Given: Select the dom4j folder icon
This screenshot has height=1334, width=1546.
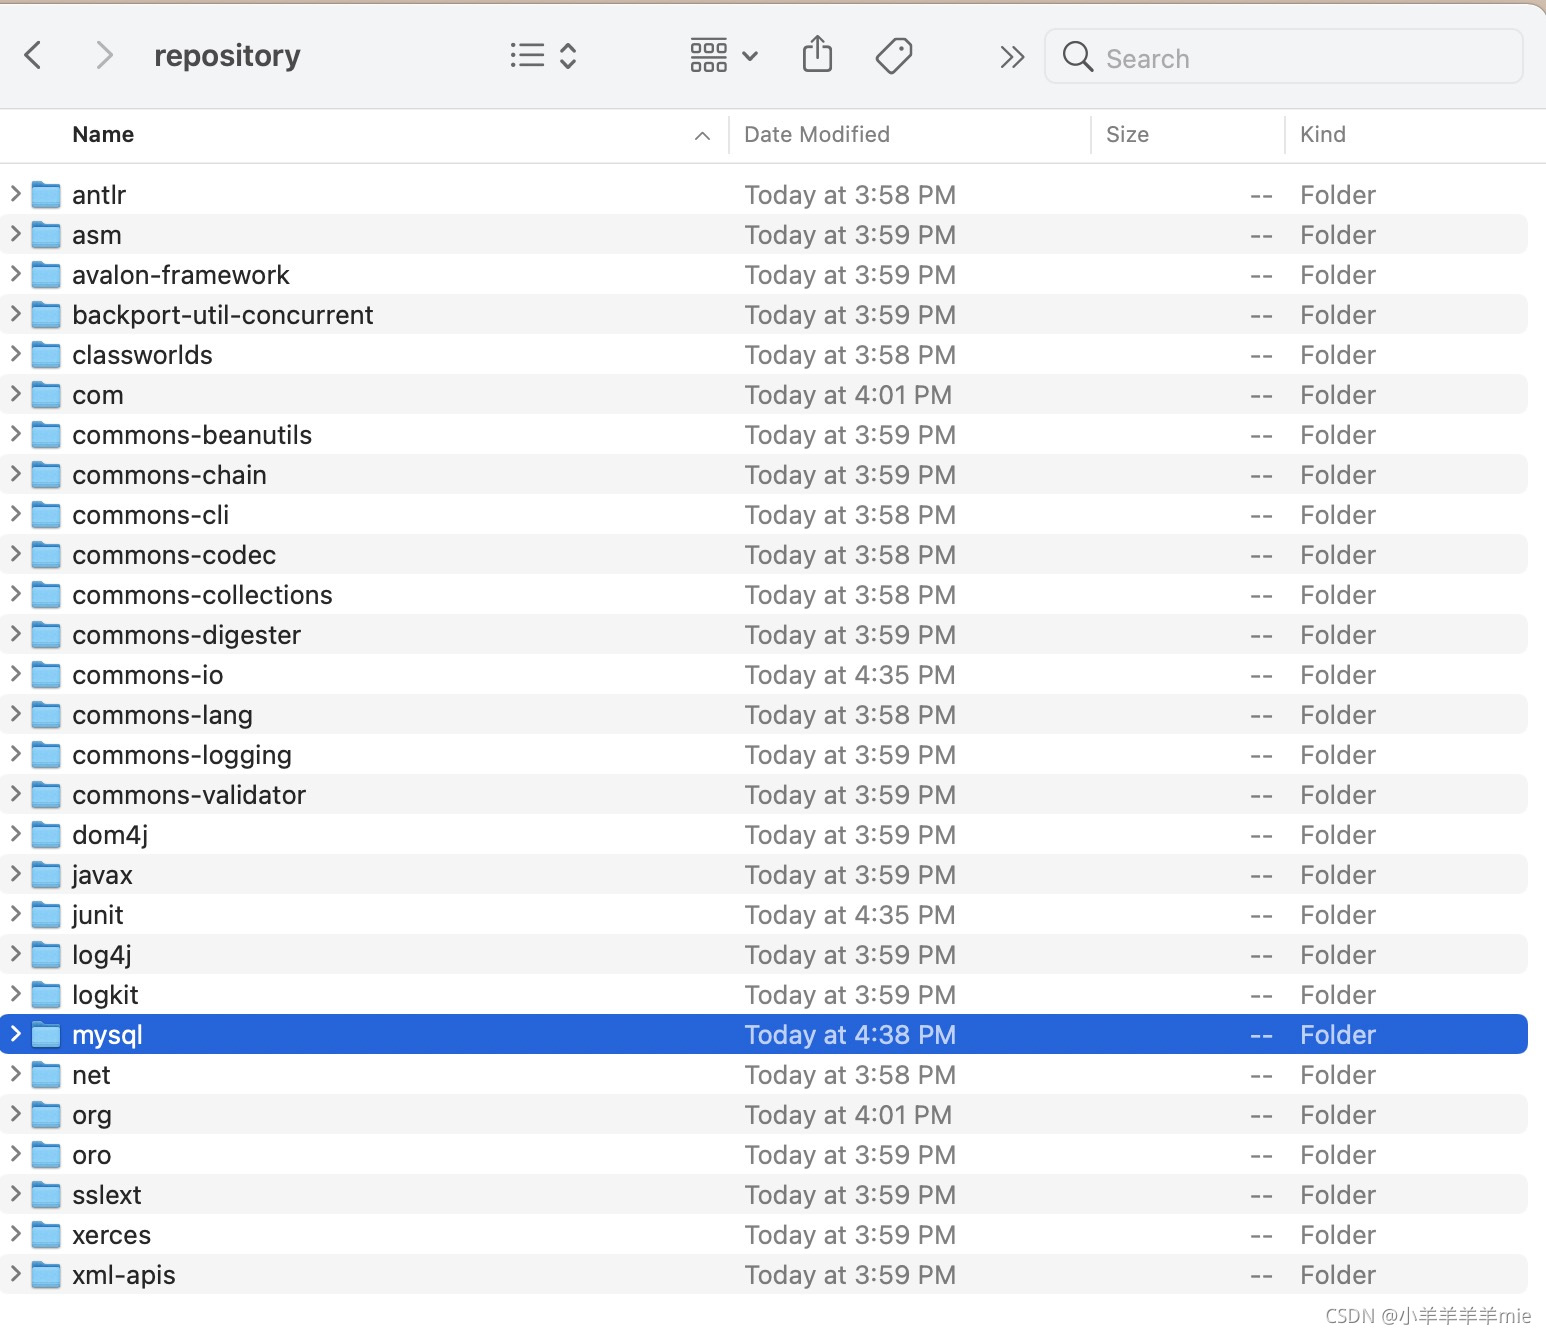Looking at the screenshot, I should click(x=46, y=834).
